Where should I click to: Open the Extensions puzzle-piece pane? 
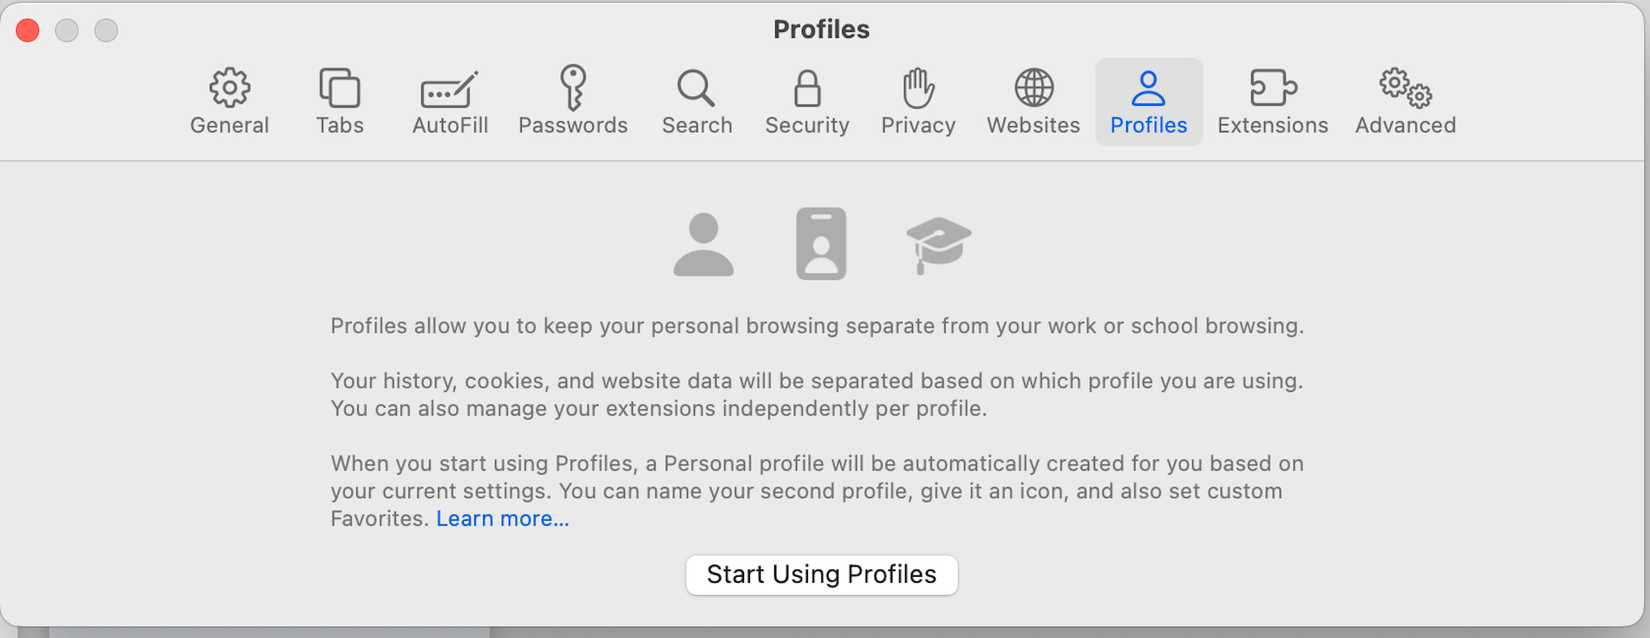(1272, 100)
